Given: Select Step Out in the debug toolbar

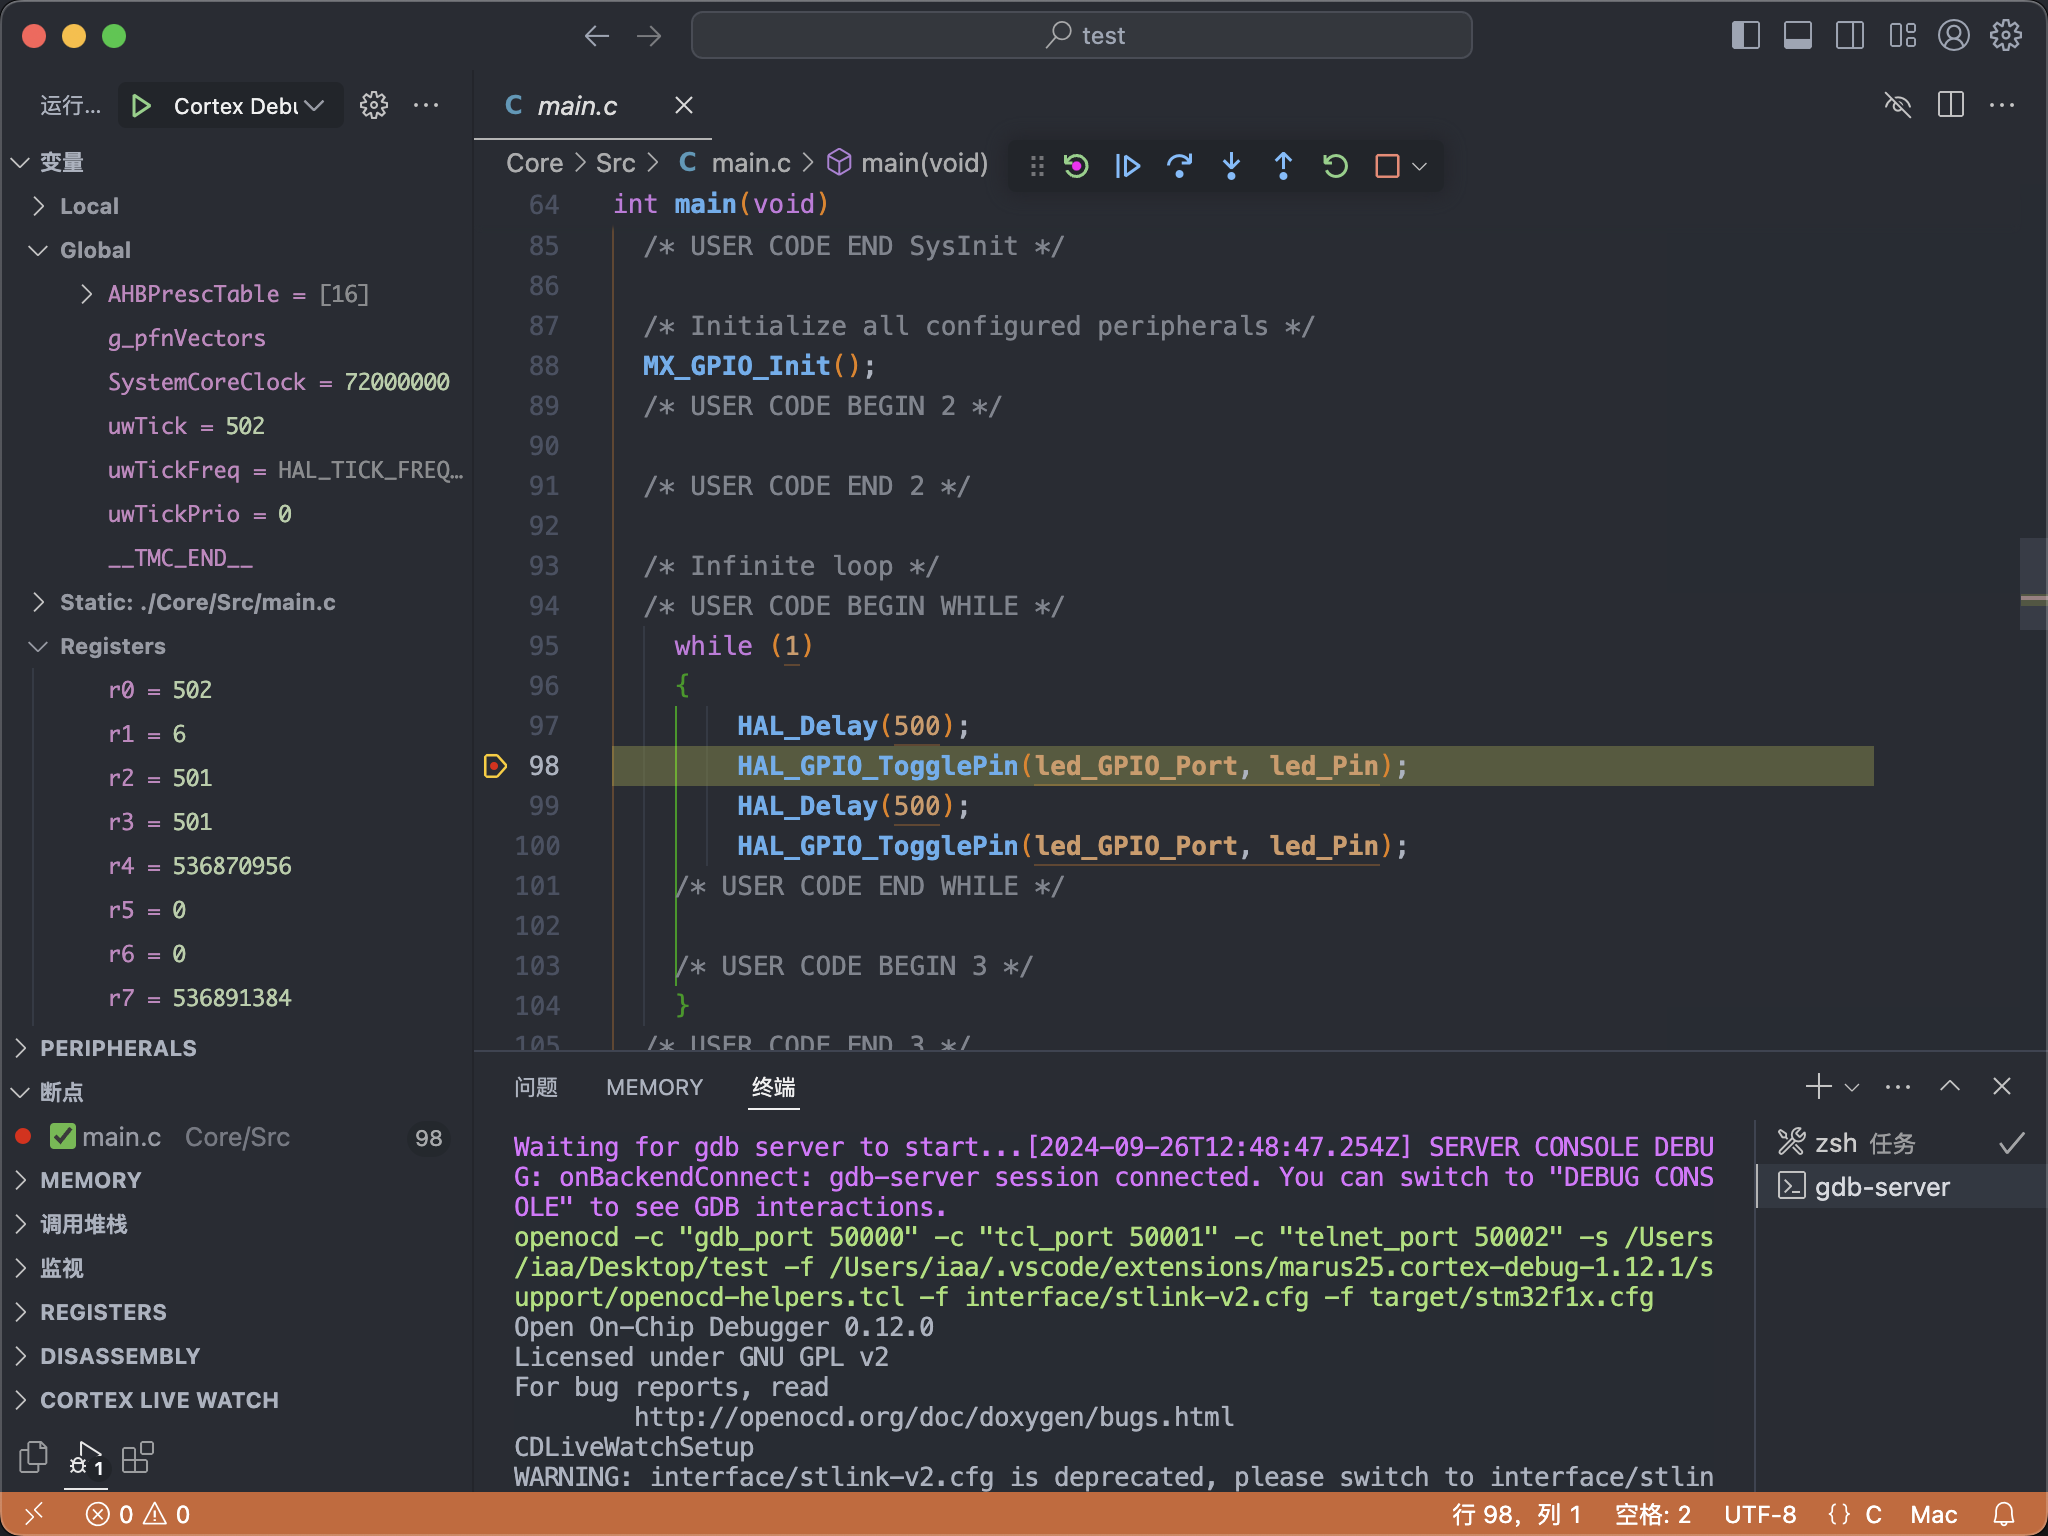Looking at the screenshot, I should coord(1282,166).
